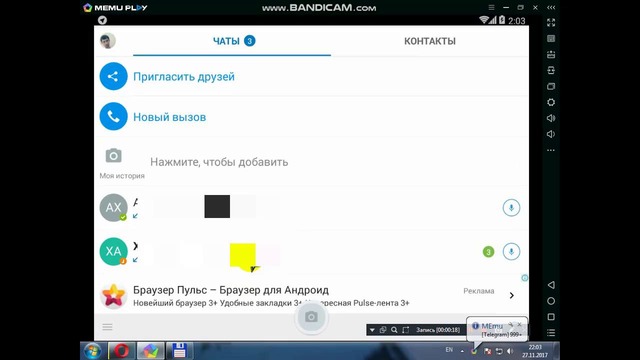Tap microphone button on the AX chat row
Viewport: 640px width, 360px height.
511,208
